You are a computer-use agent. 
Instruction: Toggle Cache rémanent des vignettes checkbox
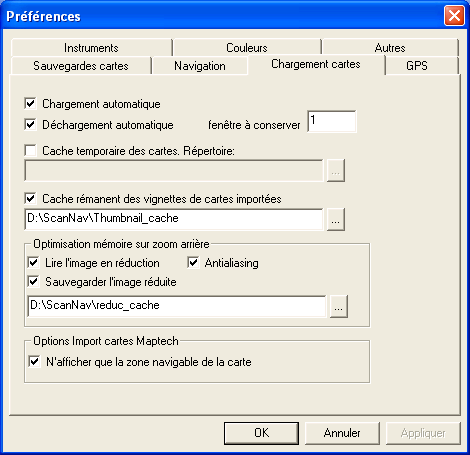pyautogui.click(x=30, y=199)
